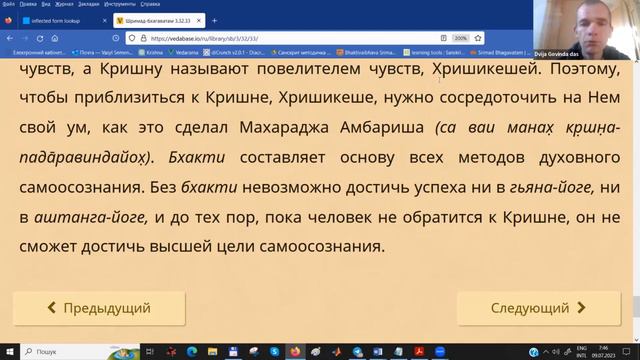This screenshot has width=640, height=360.
Task: Bookmark this page with the star icon
Action: pyautogui.click(x=478, y=38)
